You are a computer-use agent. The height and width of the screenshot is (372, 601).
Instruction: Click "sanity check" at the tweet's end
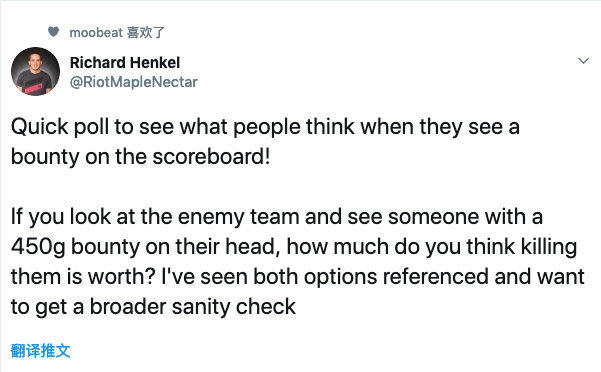[234, 306]
